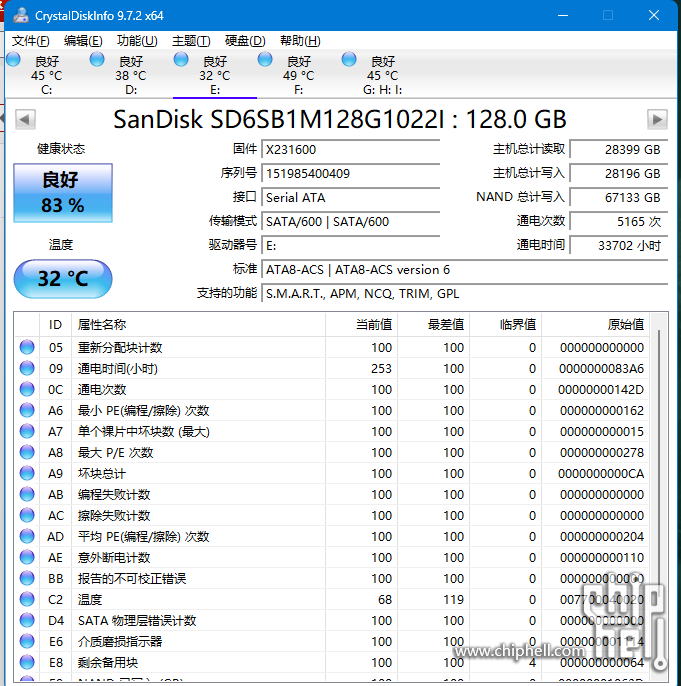Click the 健康状态 label
This screenshot has height=686, width=681.
pyautogui.click(x=61, y=149)
